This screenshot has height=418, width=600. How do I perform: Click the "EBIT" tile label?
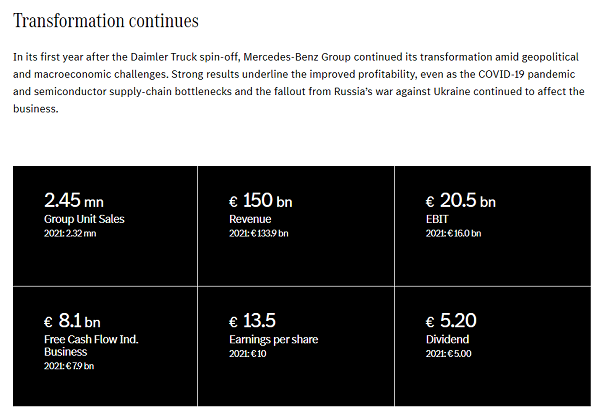[438, 218]
